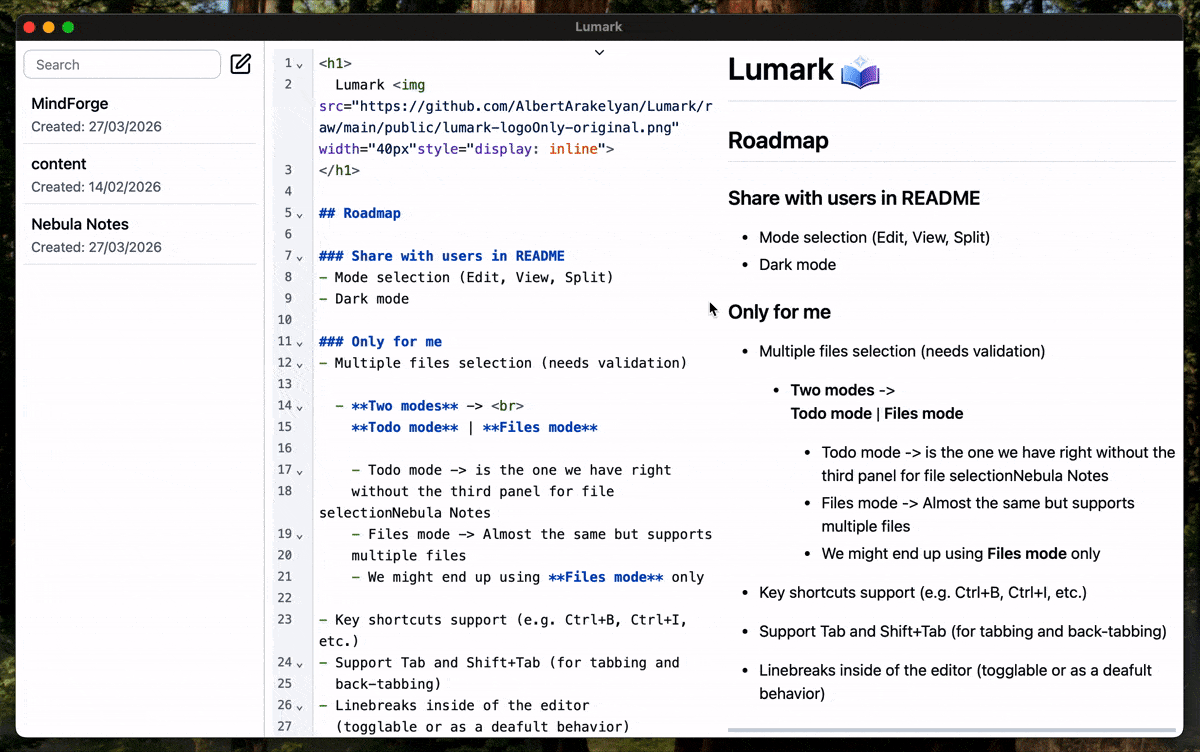This screenshot has width=1200, height=752.
Task: Fold the Files mode item at line 19
Action: tap(299, 535)
